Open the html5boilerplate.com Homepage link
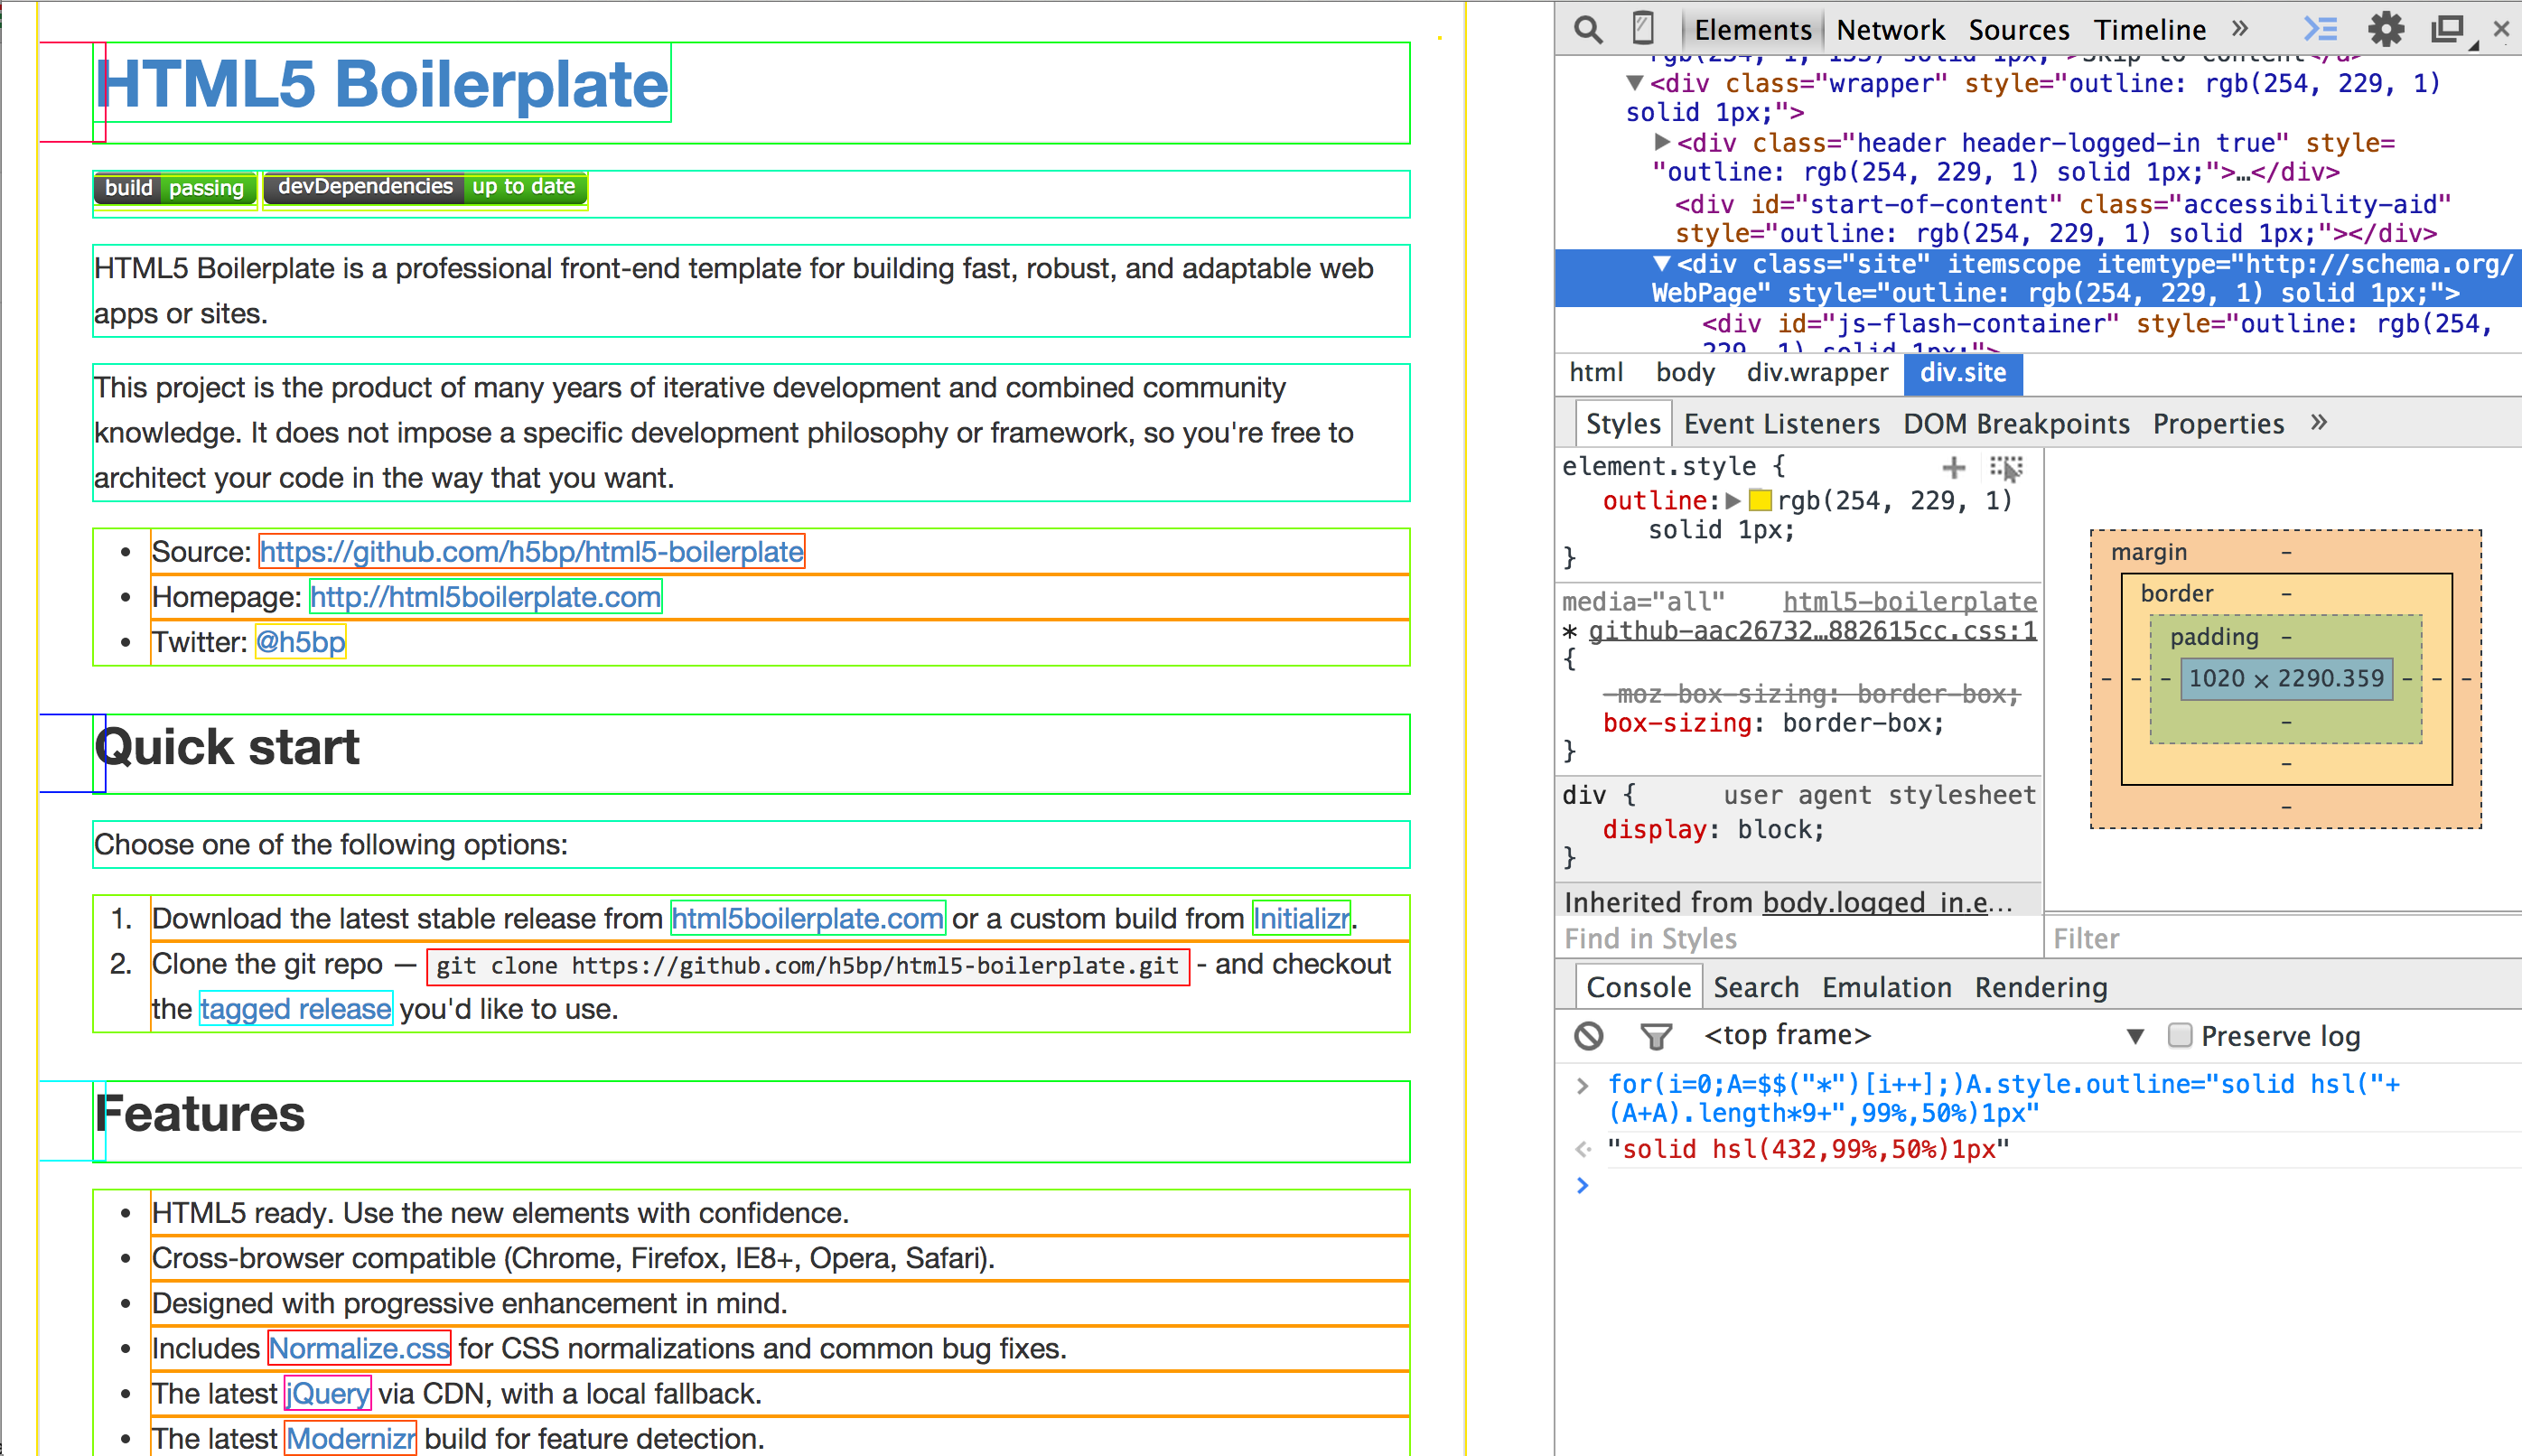The image size is (2522, 1456). 486,597
